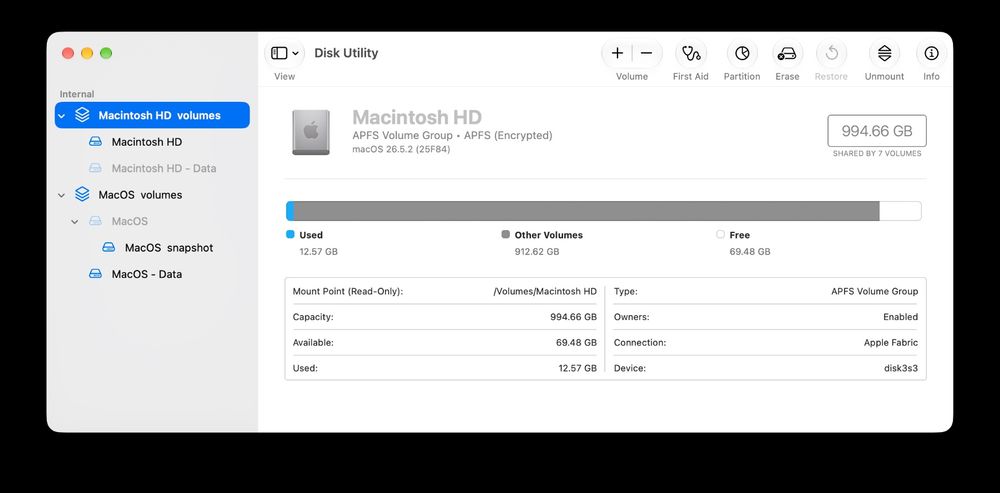Click the Erase label
Screen dimensions: 1000x493
pyautogui.click(x=787, y=77)
